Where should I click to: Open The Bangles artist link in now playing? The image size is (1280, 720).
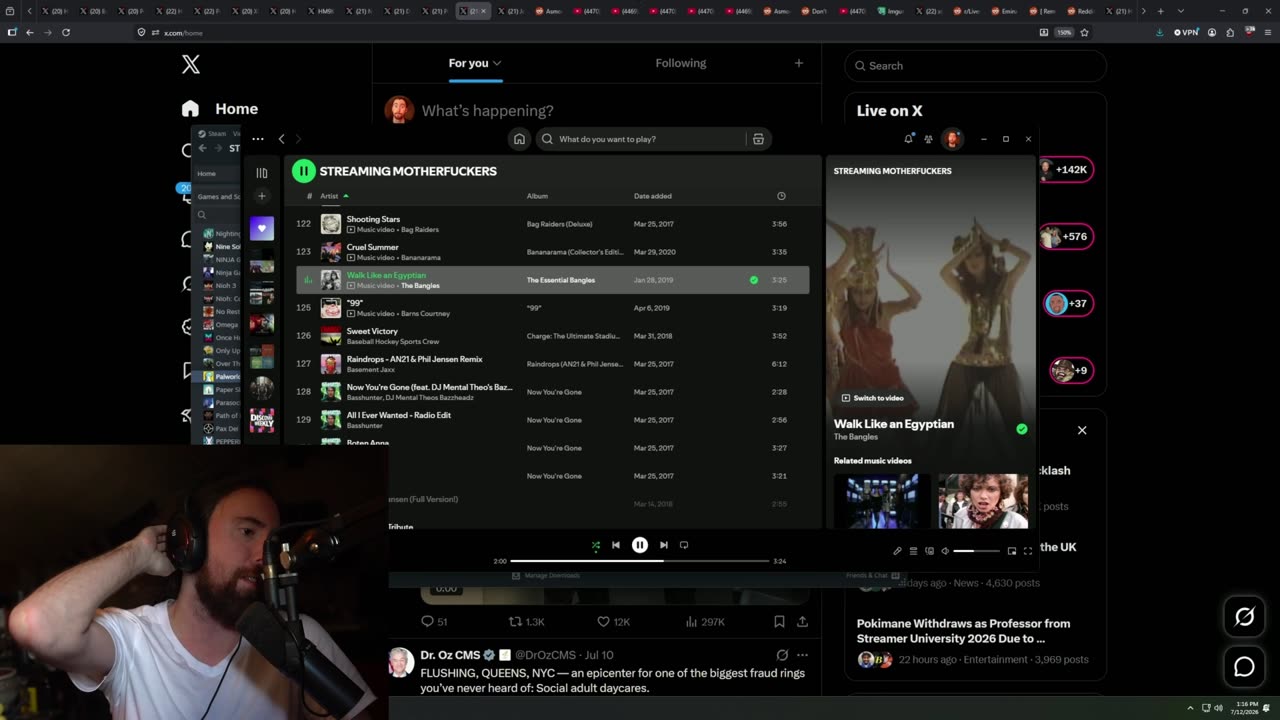(856, 437)
